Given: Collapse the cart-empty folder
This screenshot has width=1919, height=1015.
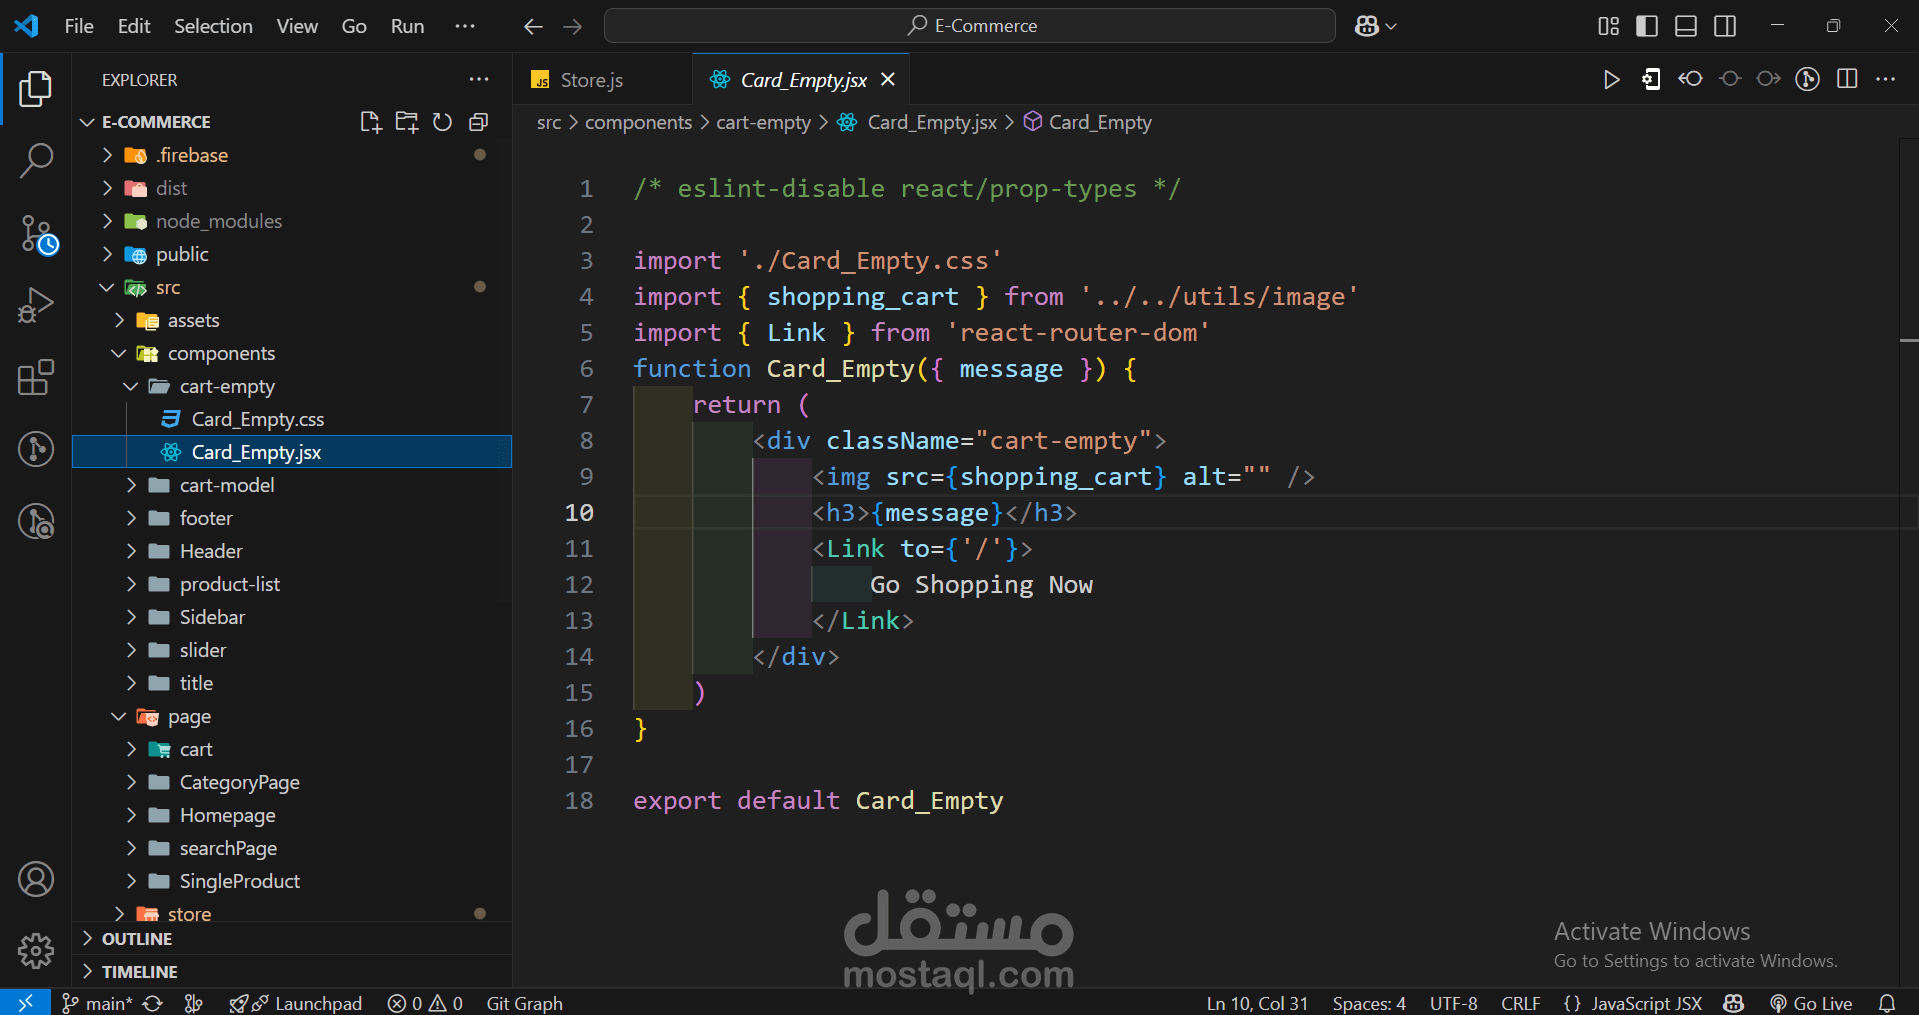Looking at the screenshot, I should (x=292, y=386).
